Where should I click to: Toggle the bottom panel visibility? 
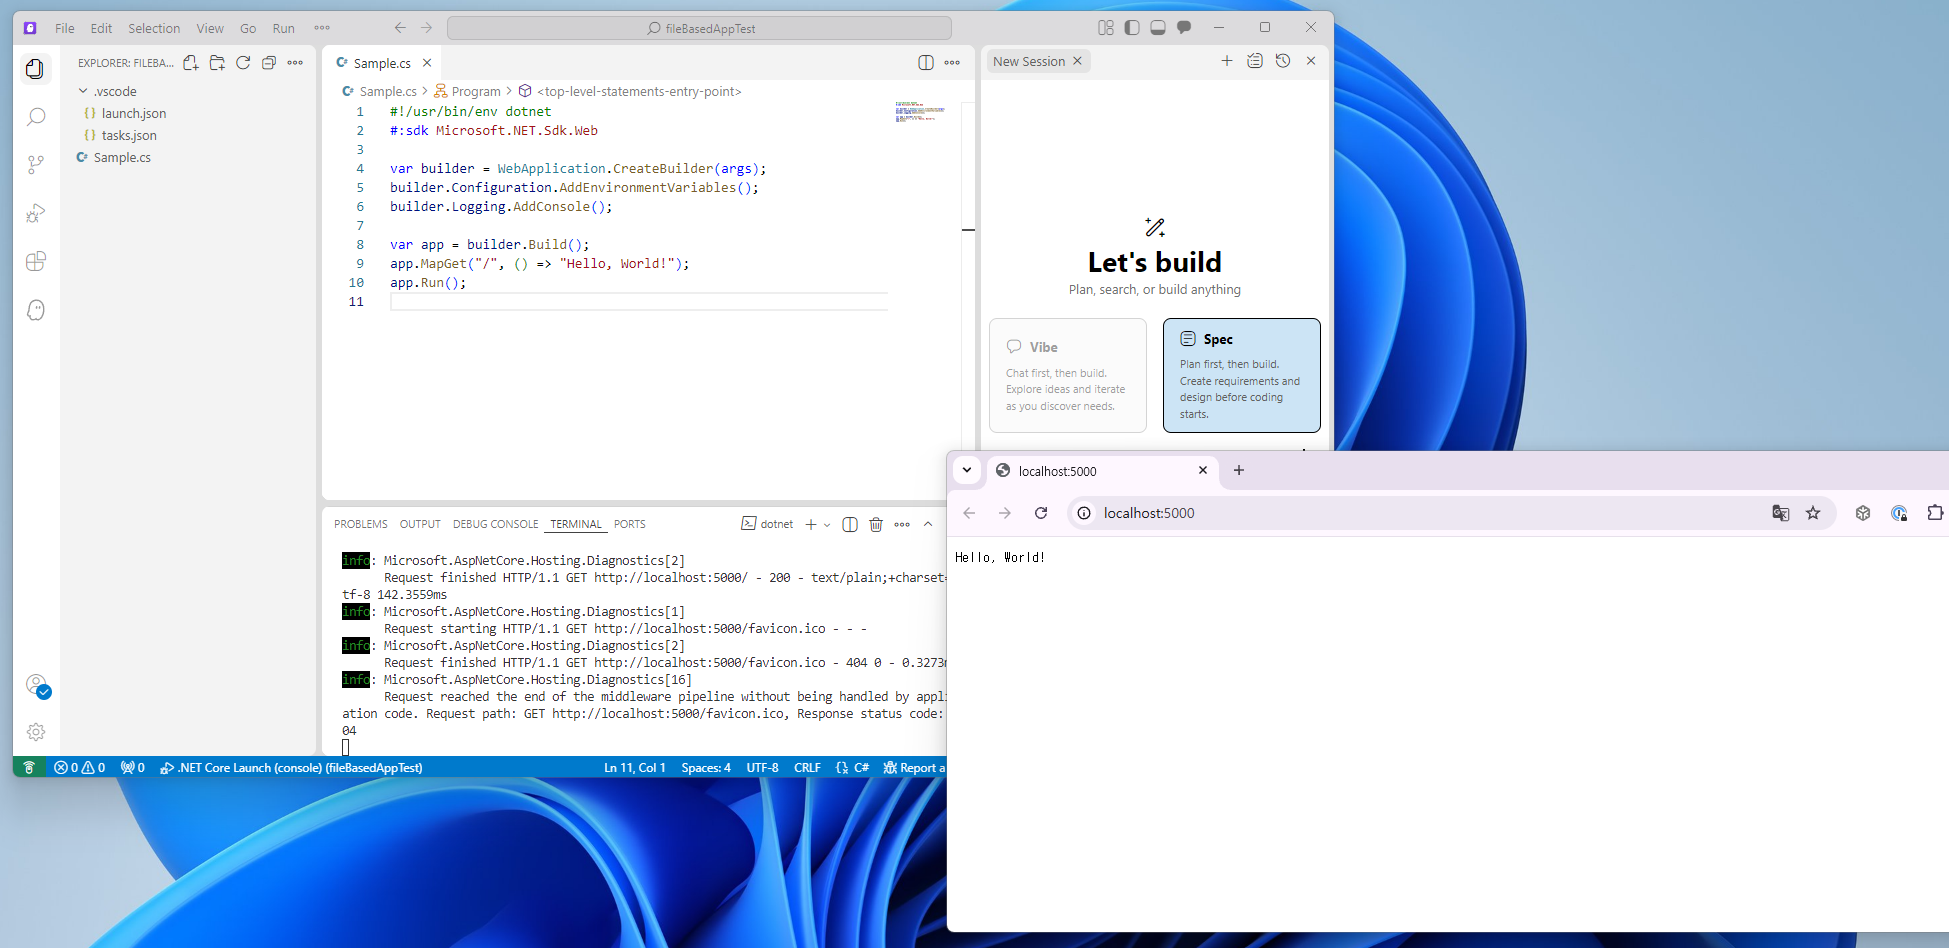tap(1158, 28)
